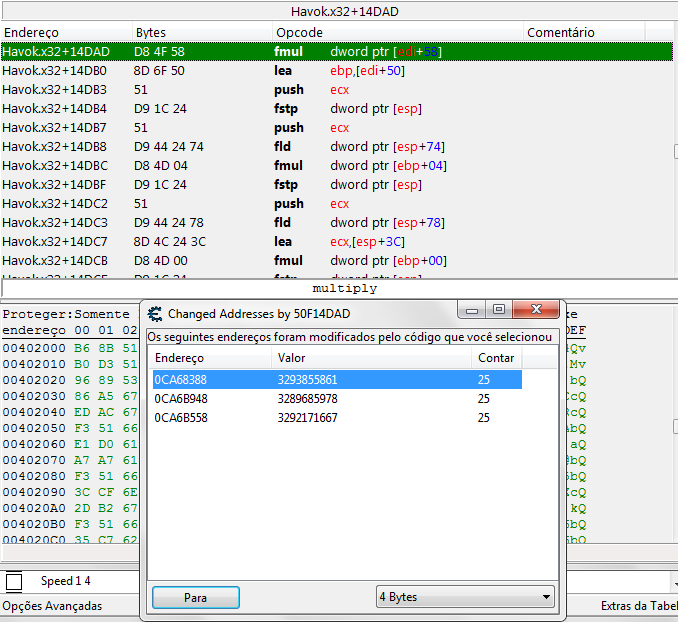Image resolution: width=678 pixels, height=622 pixels.
Task: Open the 4 Bytes value type dropdown
Action: (465, 597)
